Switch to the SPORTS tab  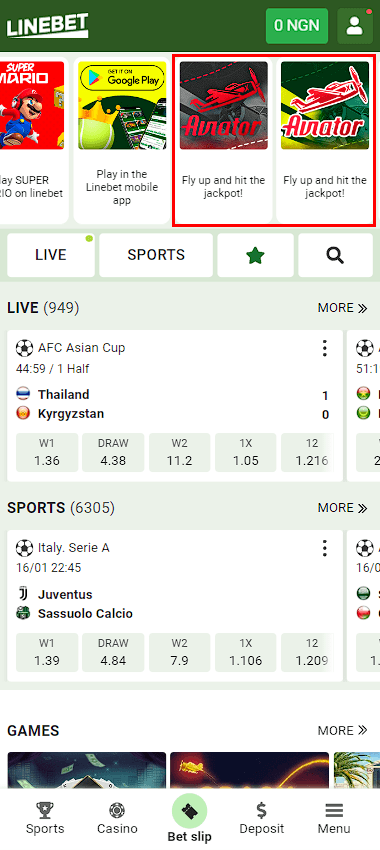tap(156, 255)
